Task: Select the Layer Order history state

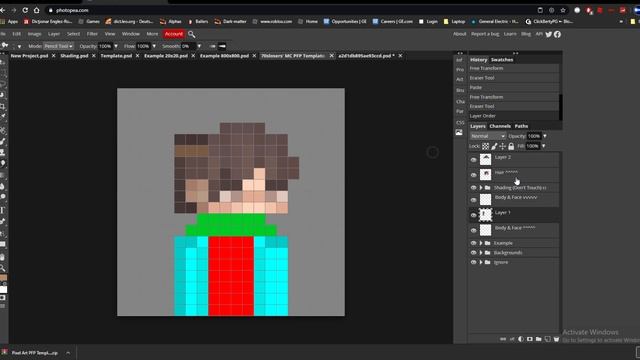Action: [x=513, y=116]
